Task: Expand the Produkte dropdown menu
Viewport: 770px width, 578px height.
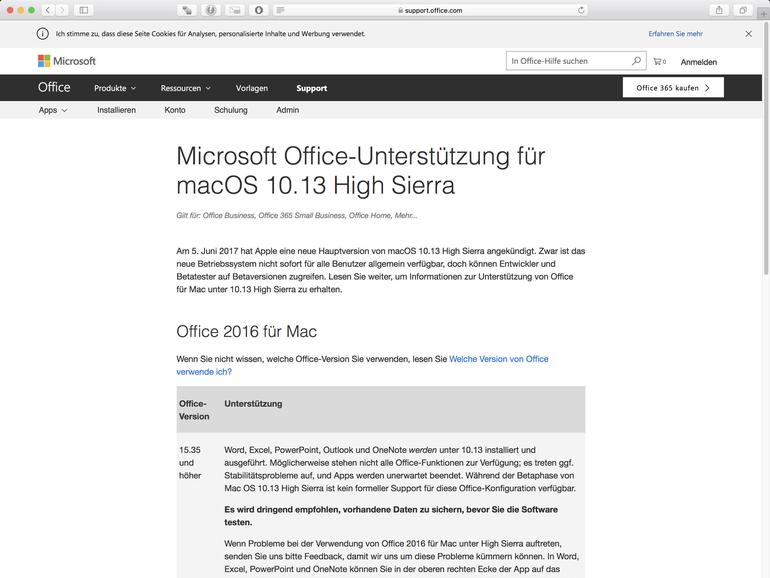Action: point(115,88)
